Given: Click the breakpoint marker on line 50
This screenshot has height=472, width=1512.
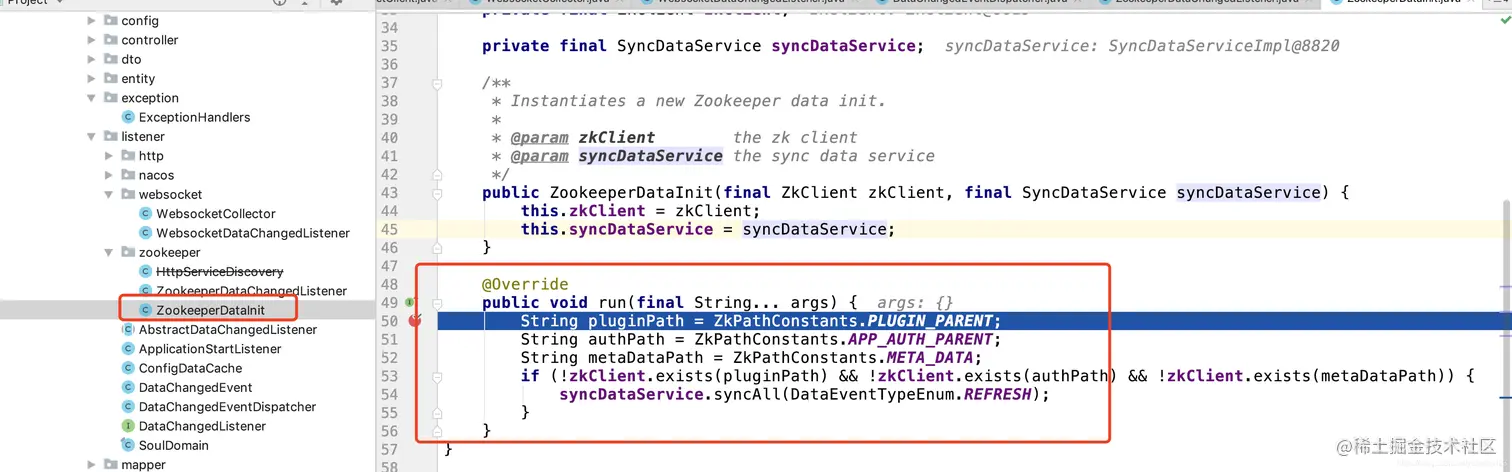Looking at the screenshot, I should point(416,320).
